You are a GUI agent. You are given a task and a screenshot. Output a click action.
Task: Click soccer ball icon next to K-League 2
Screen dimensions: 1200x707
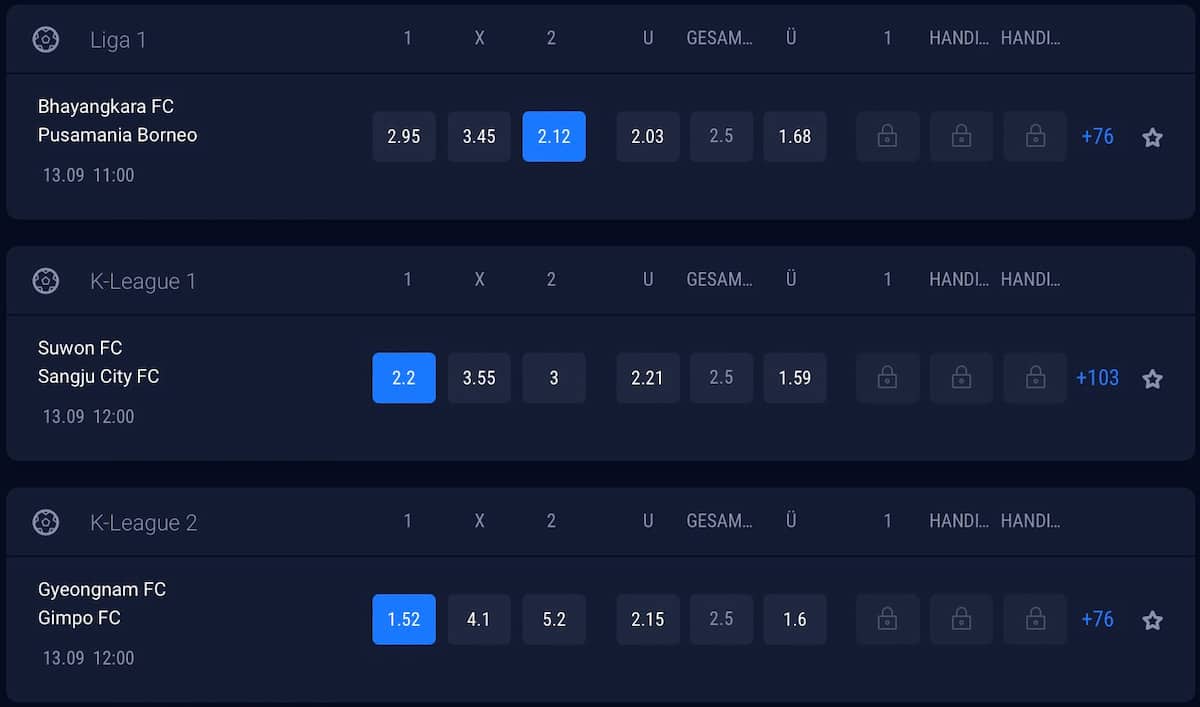[x=46, y=522]
